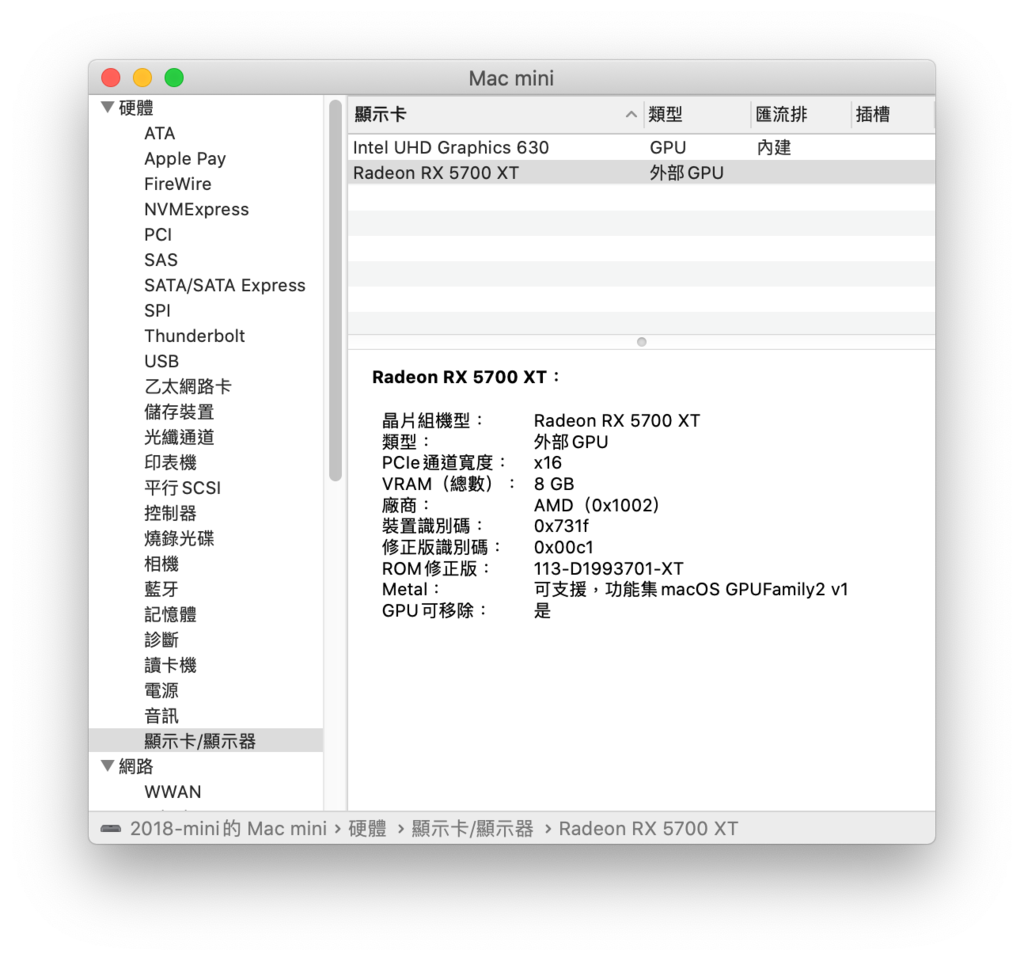Image resolution: width=1024 pixels, height=961 pixels.
Task: Open the Thunderbolt section
Action: coord(195,336)
